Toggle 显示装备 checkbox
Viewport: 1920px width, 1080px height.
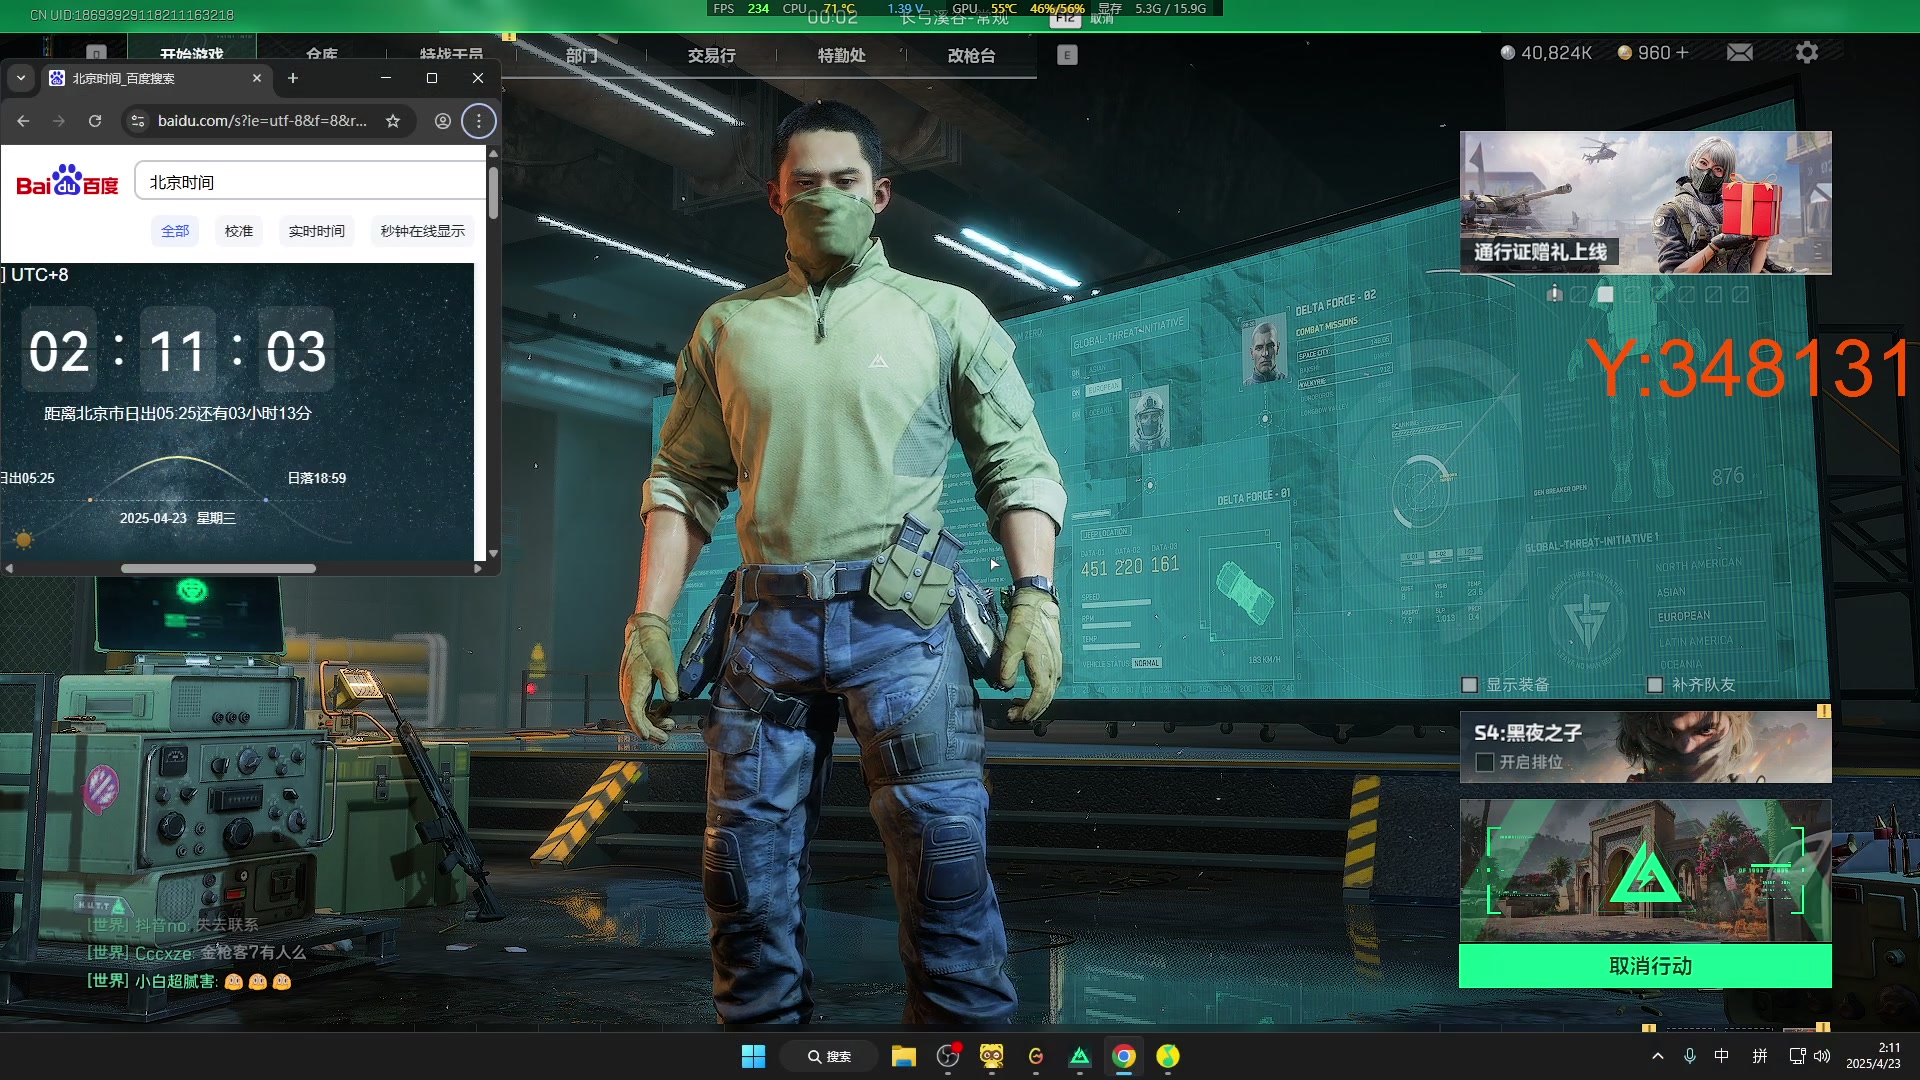pyautogui.click(x=1469, y=685)
